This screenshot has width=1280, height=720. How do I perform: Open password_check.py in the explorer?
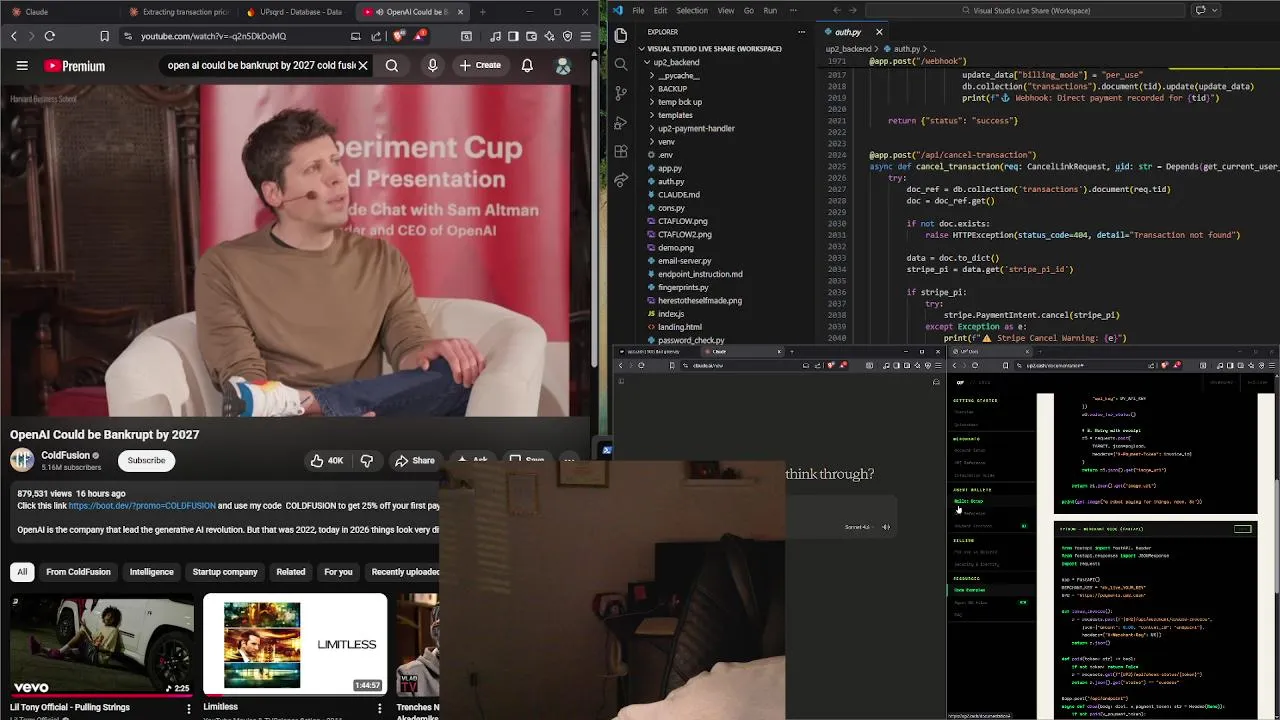pos(691,340)
